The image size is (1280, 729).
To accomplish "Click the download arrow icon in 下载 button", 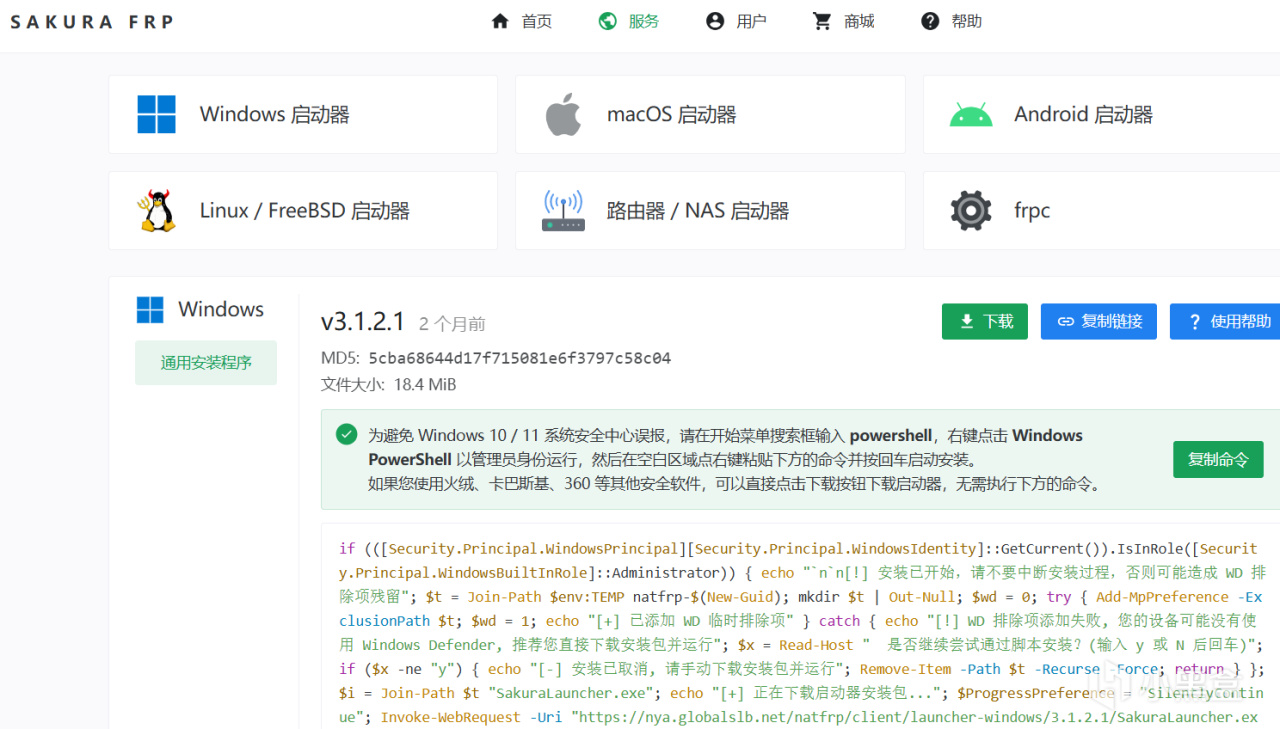I will click(x=967, y=321).
